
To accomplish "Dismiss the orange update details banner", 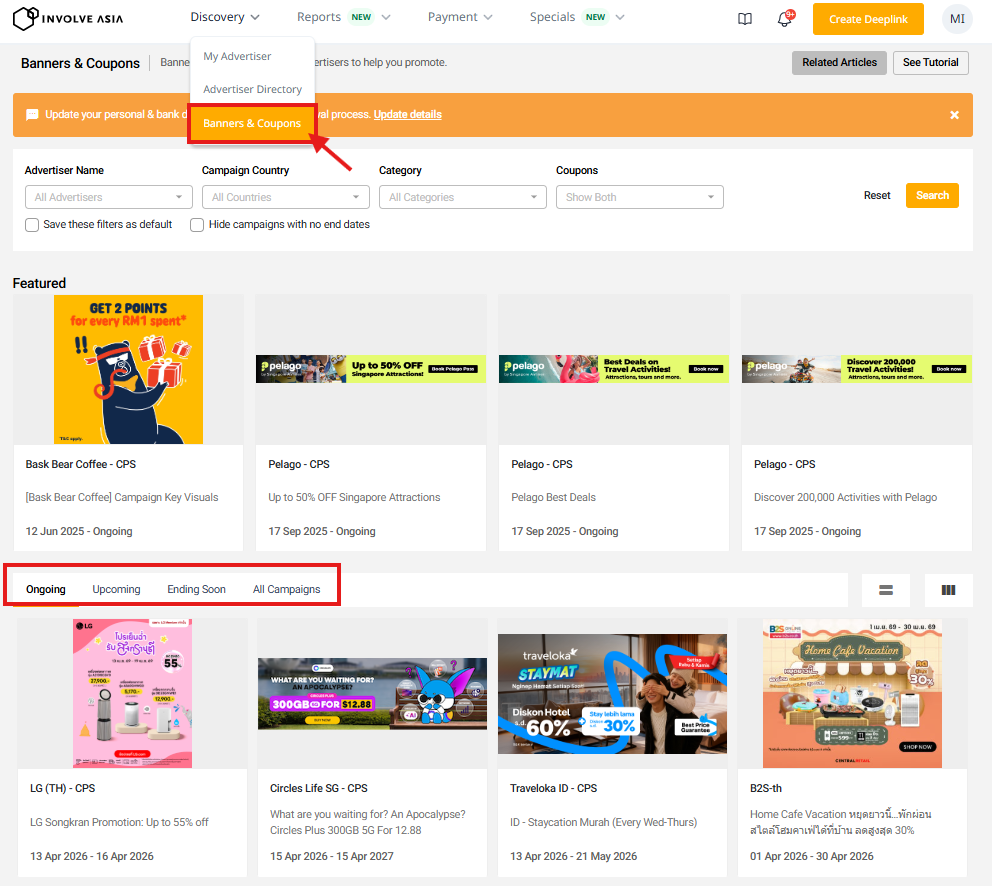I will 954,115.
